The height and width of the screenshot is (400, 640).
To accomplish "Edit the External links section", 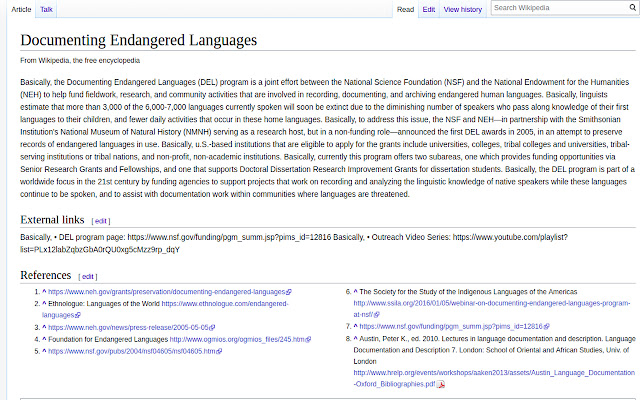I will tap(100, 221).
